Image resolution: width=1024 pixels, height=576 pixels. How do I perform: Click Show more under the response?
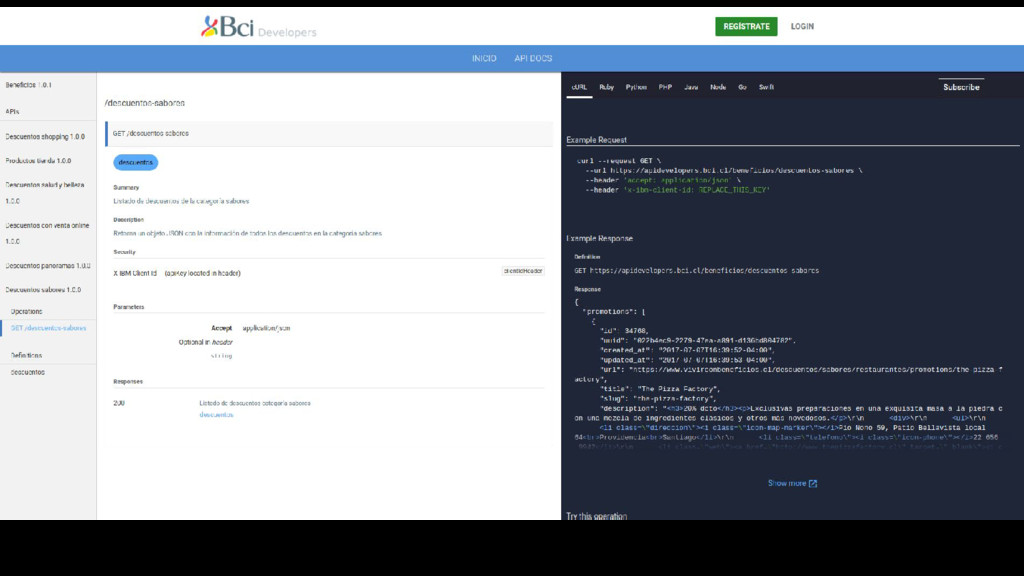(x=787, y=483)
